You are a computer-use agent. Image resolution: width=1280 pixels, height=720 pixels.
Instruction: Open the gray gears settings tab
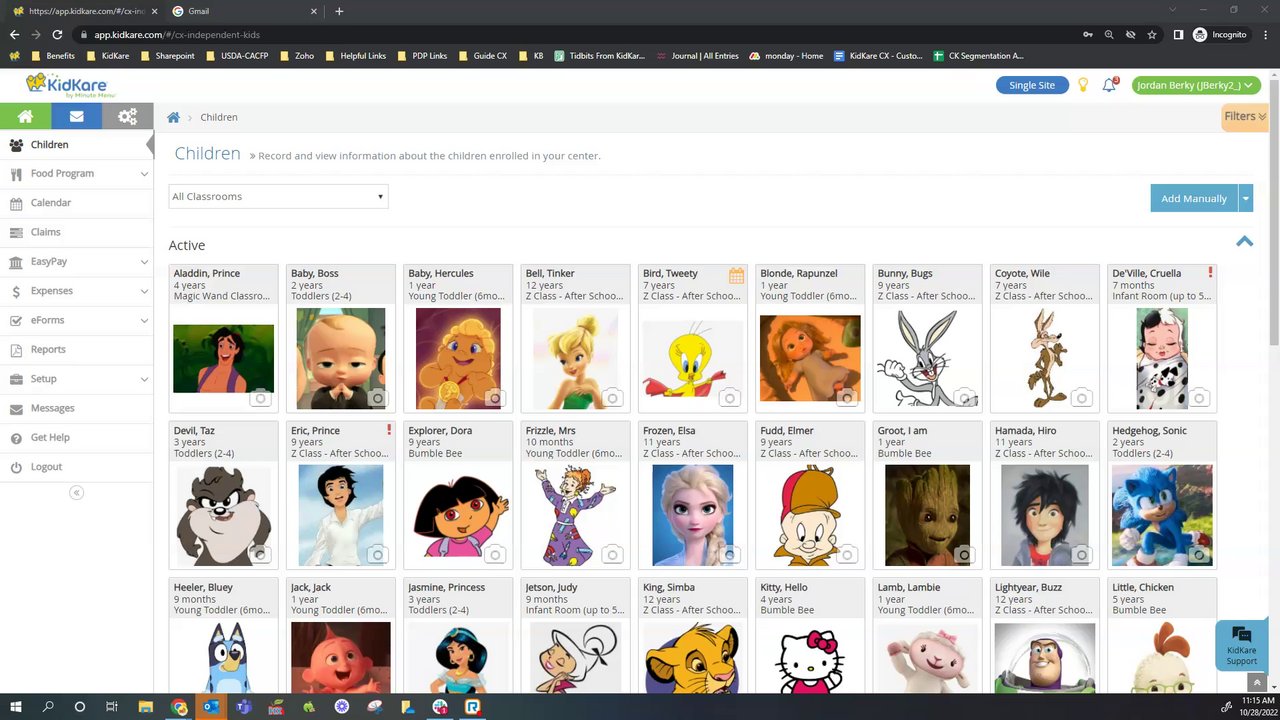point(127,116)
